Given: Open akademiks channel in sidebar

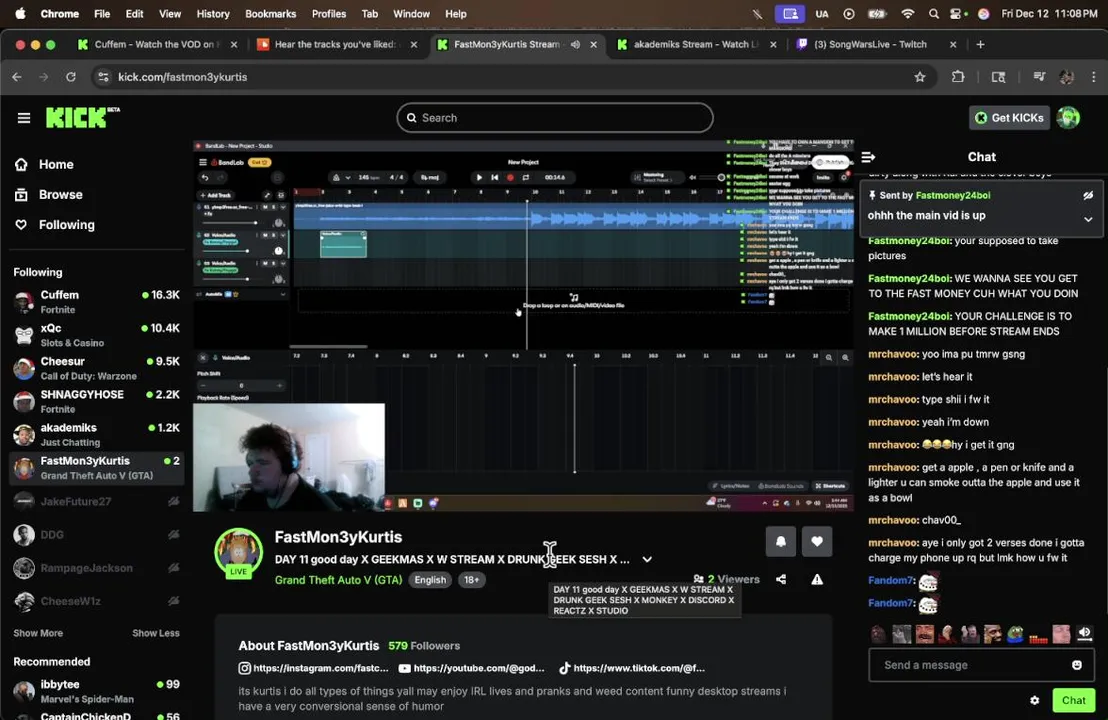Looking at the screenshot, I should [97, 435].
